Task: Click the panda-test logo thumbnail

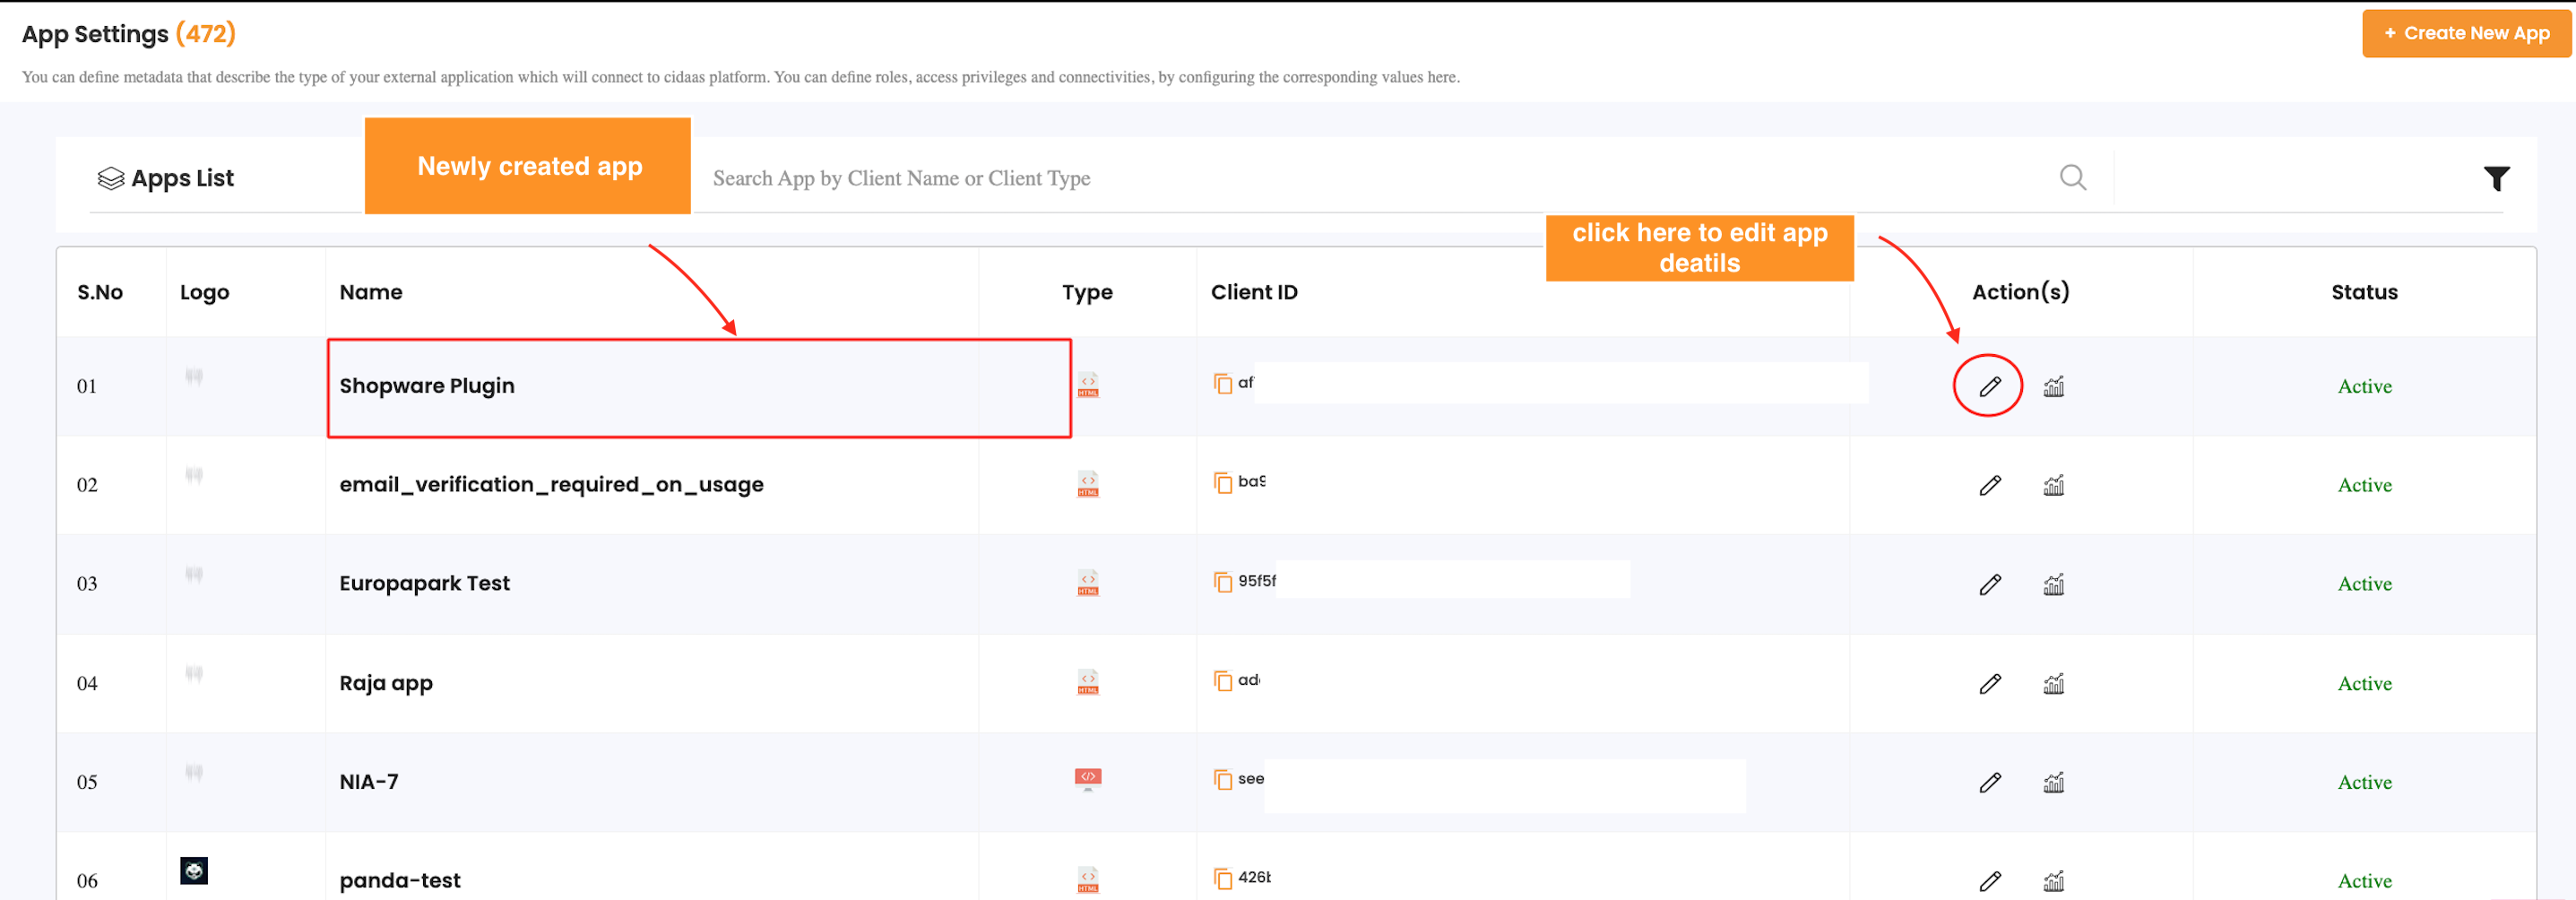Action: (x=194, y=870)
